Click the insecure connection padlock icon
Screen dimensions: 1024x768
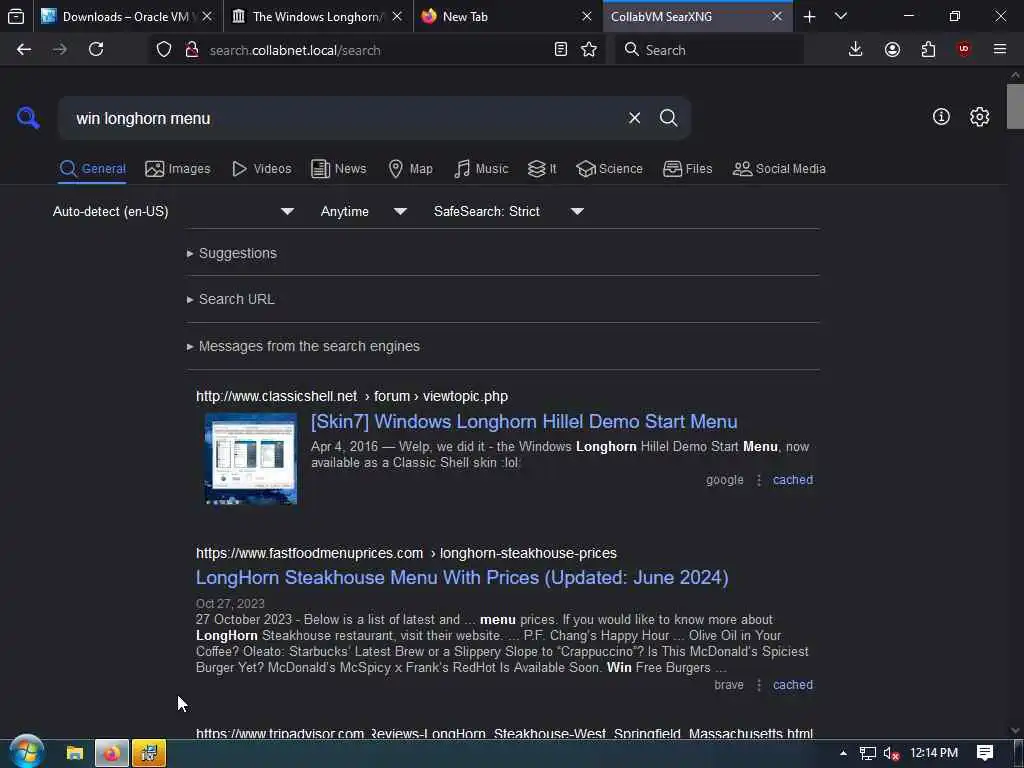point(191,50)
